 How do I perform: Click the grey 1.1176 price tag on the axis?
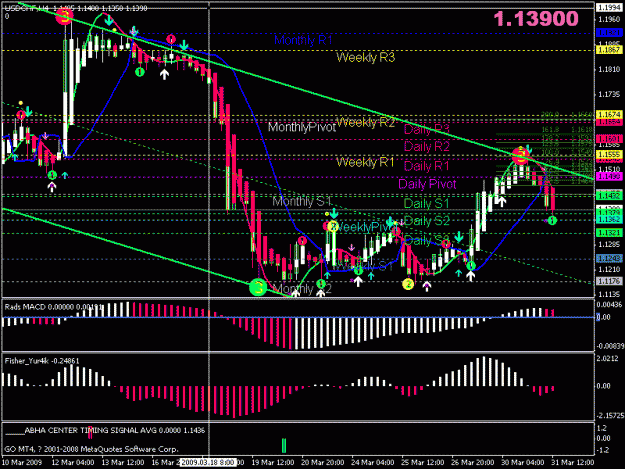point(609,281)
